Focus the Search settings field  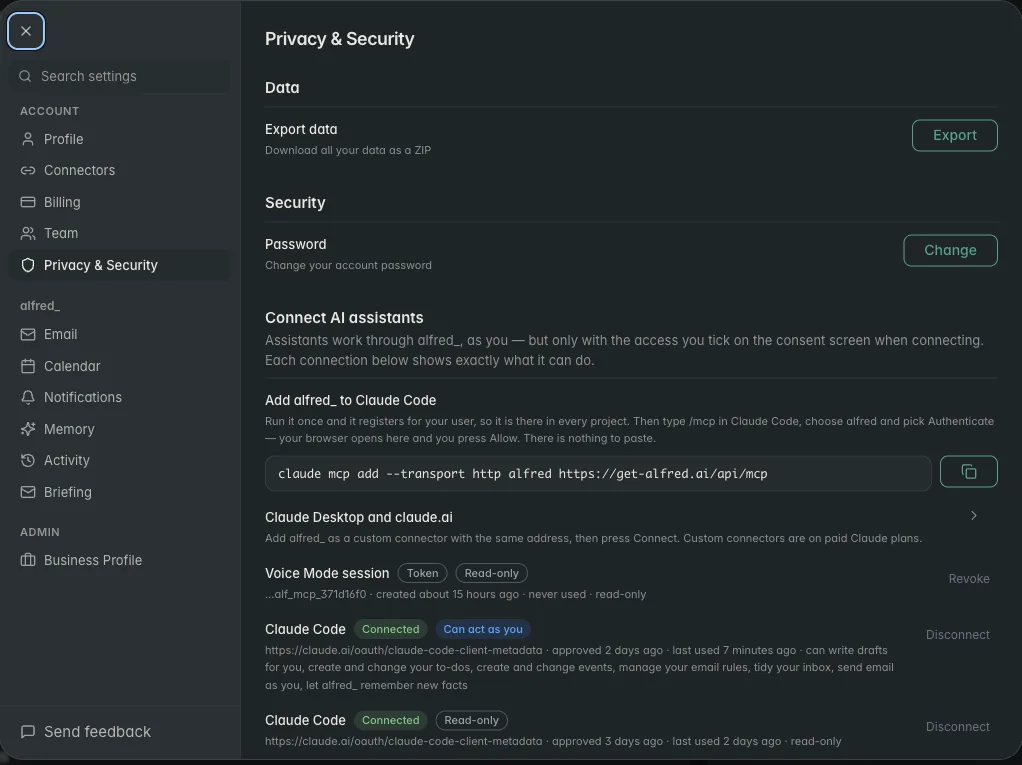(120, 76)
